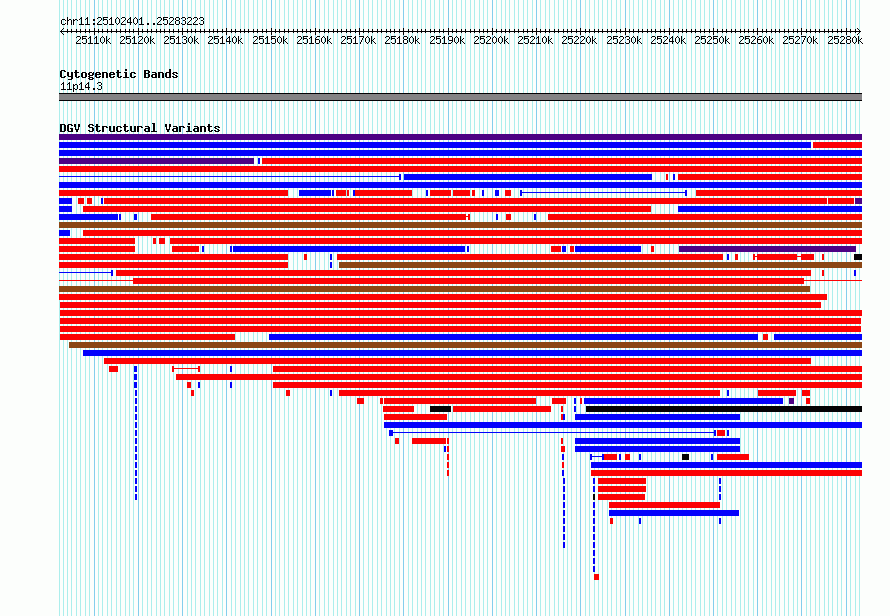Select the bottommost red variant marker
Image resolution: width=890 pixels, height=616 pixels.
[597, 577]
